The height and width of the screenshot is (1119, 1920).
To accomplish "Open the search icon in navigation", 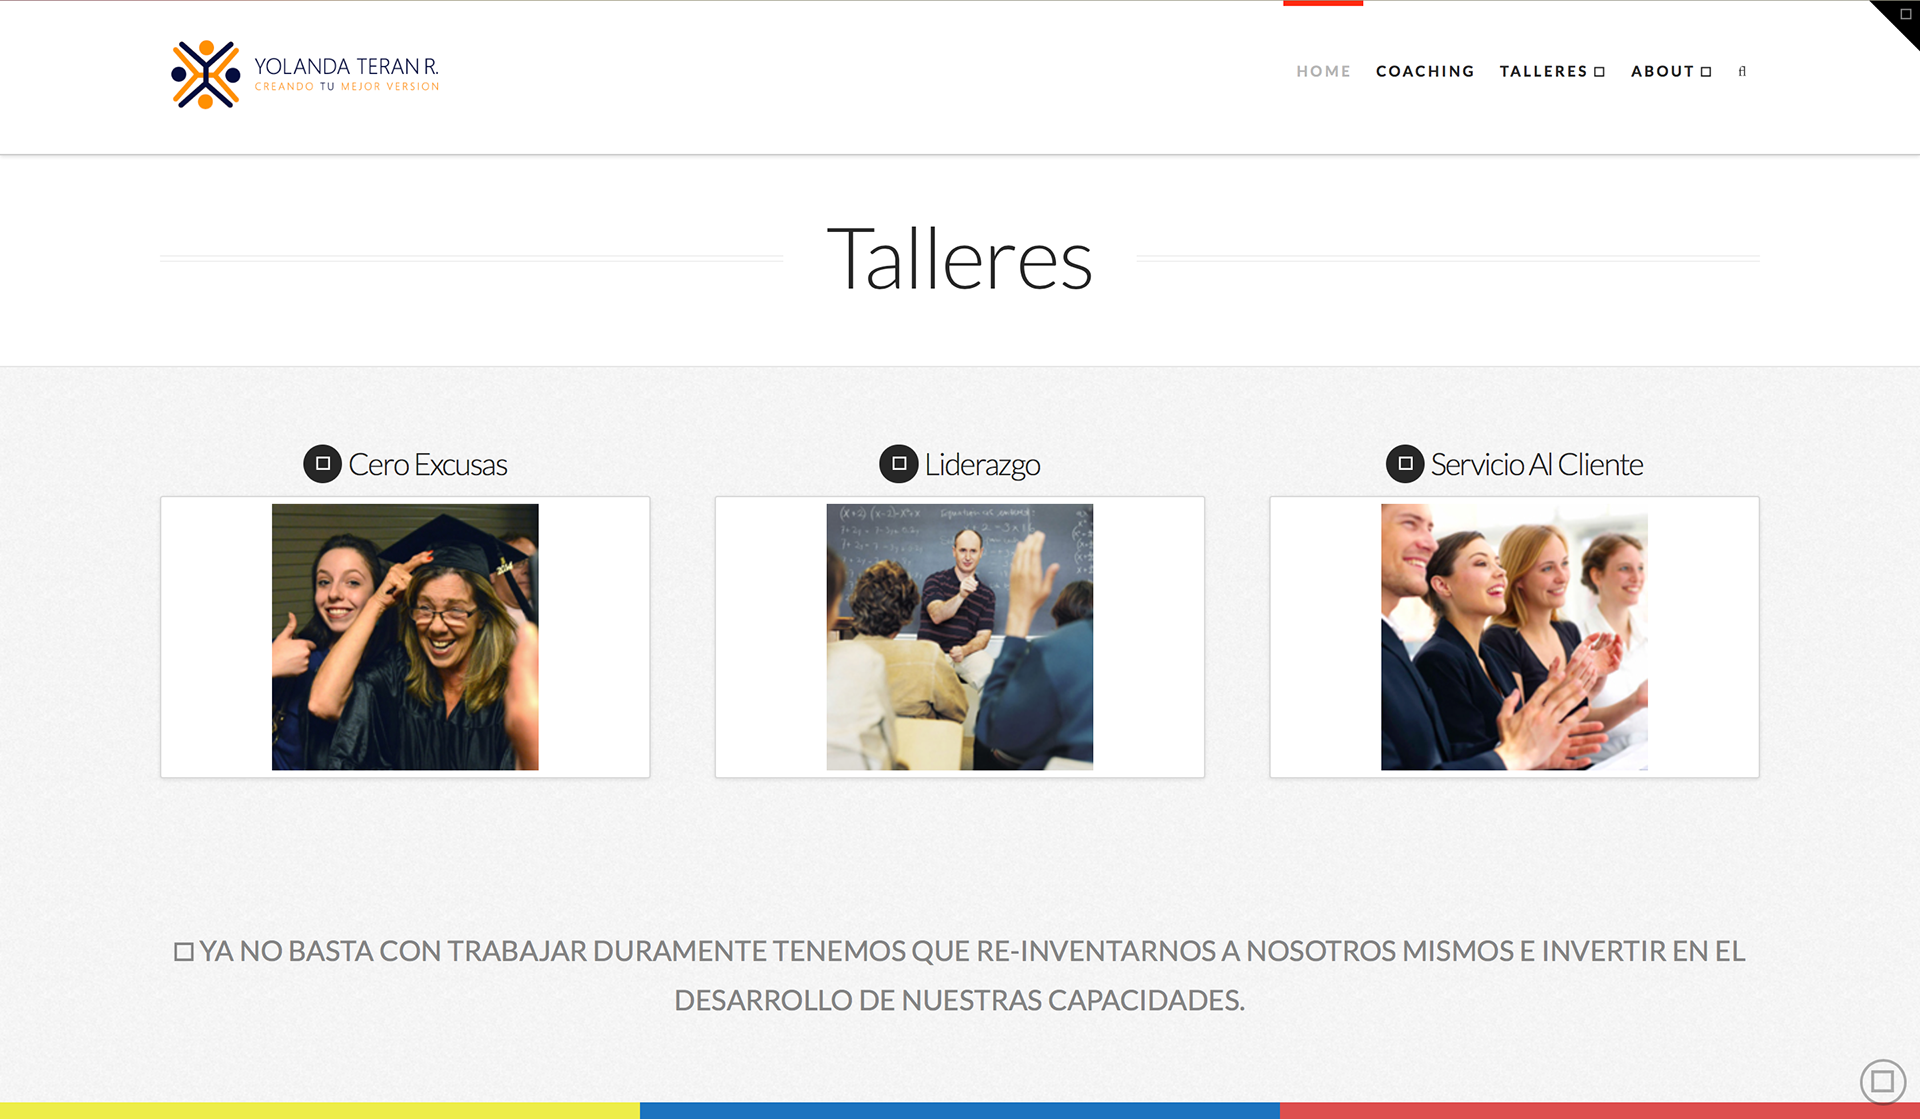I will coord(1742,71).
